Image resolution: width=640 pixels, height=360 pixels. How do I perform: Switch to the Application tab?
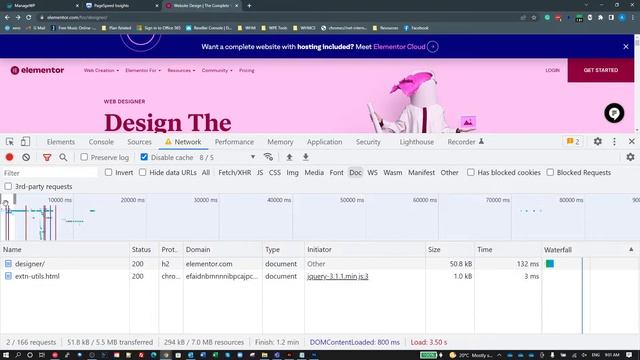point(324,142)
